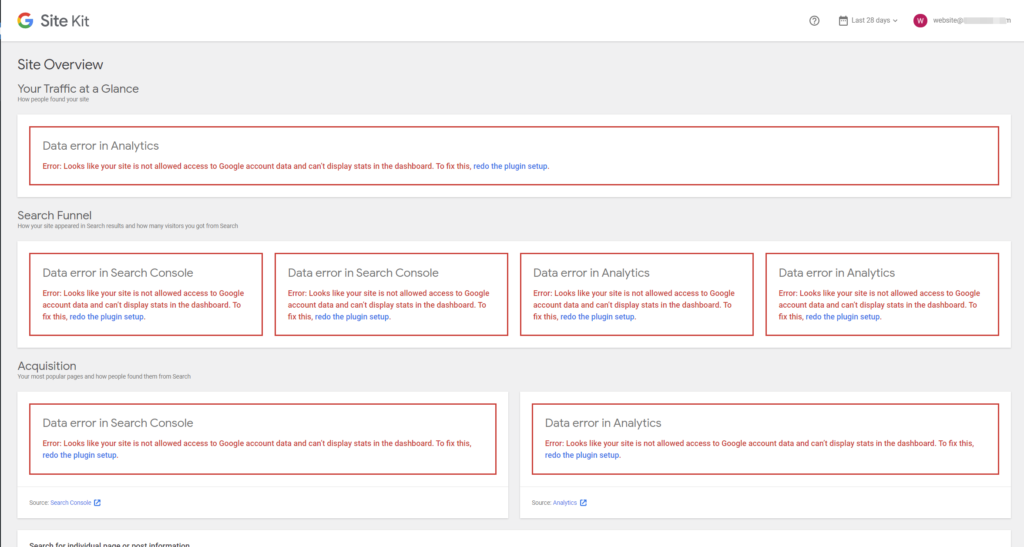The image size is (1024, 547).
Task: Click redo the plugin setup in Traffic at a Glance
Action: tap(510, 166)
